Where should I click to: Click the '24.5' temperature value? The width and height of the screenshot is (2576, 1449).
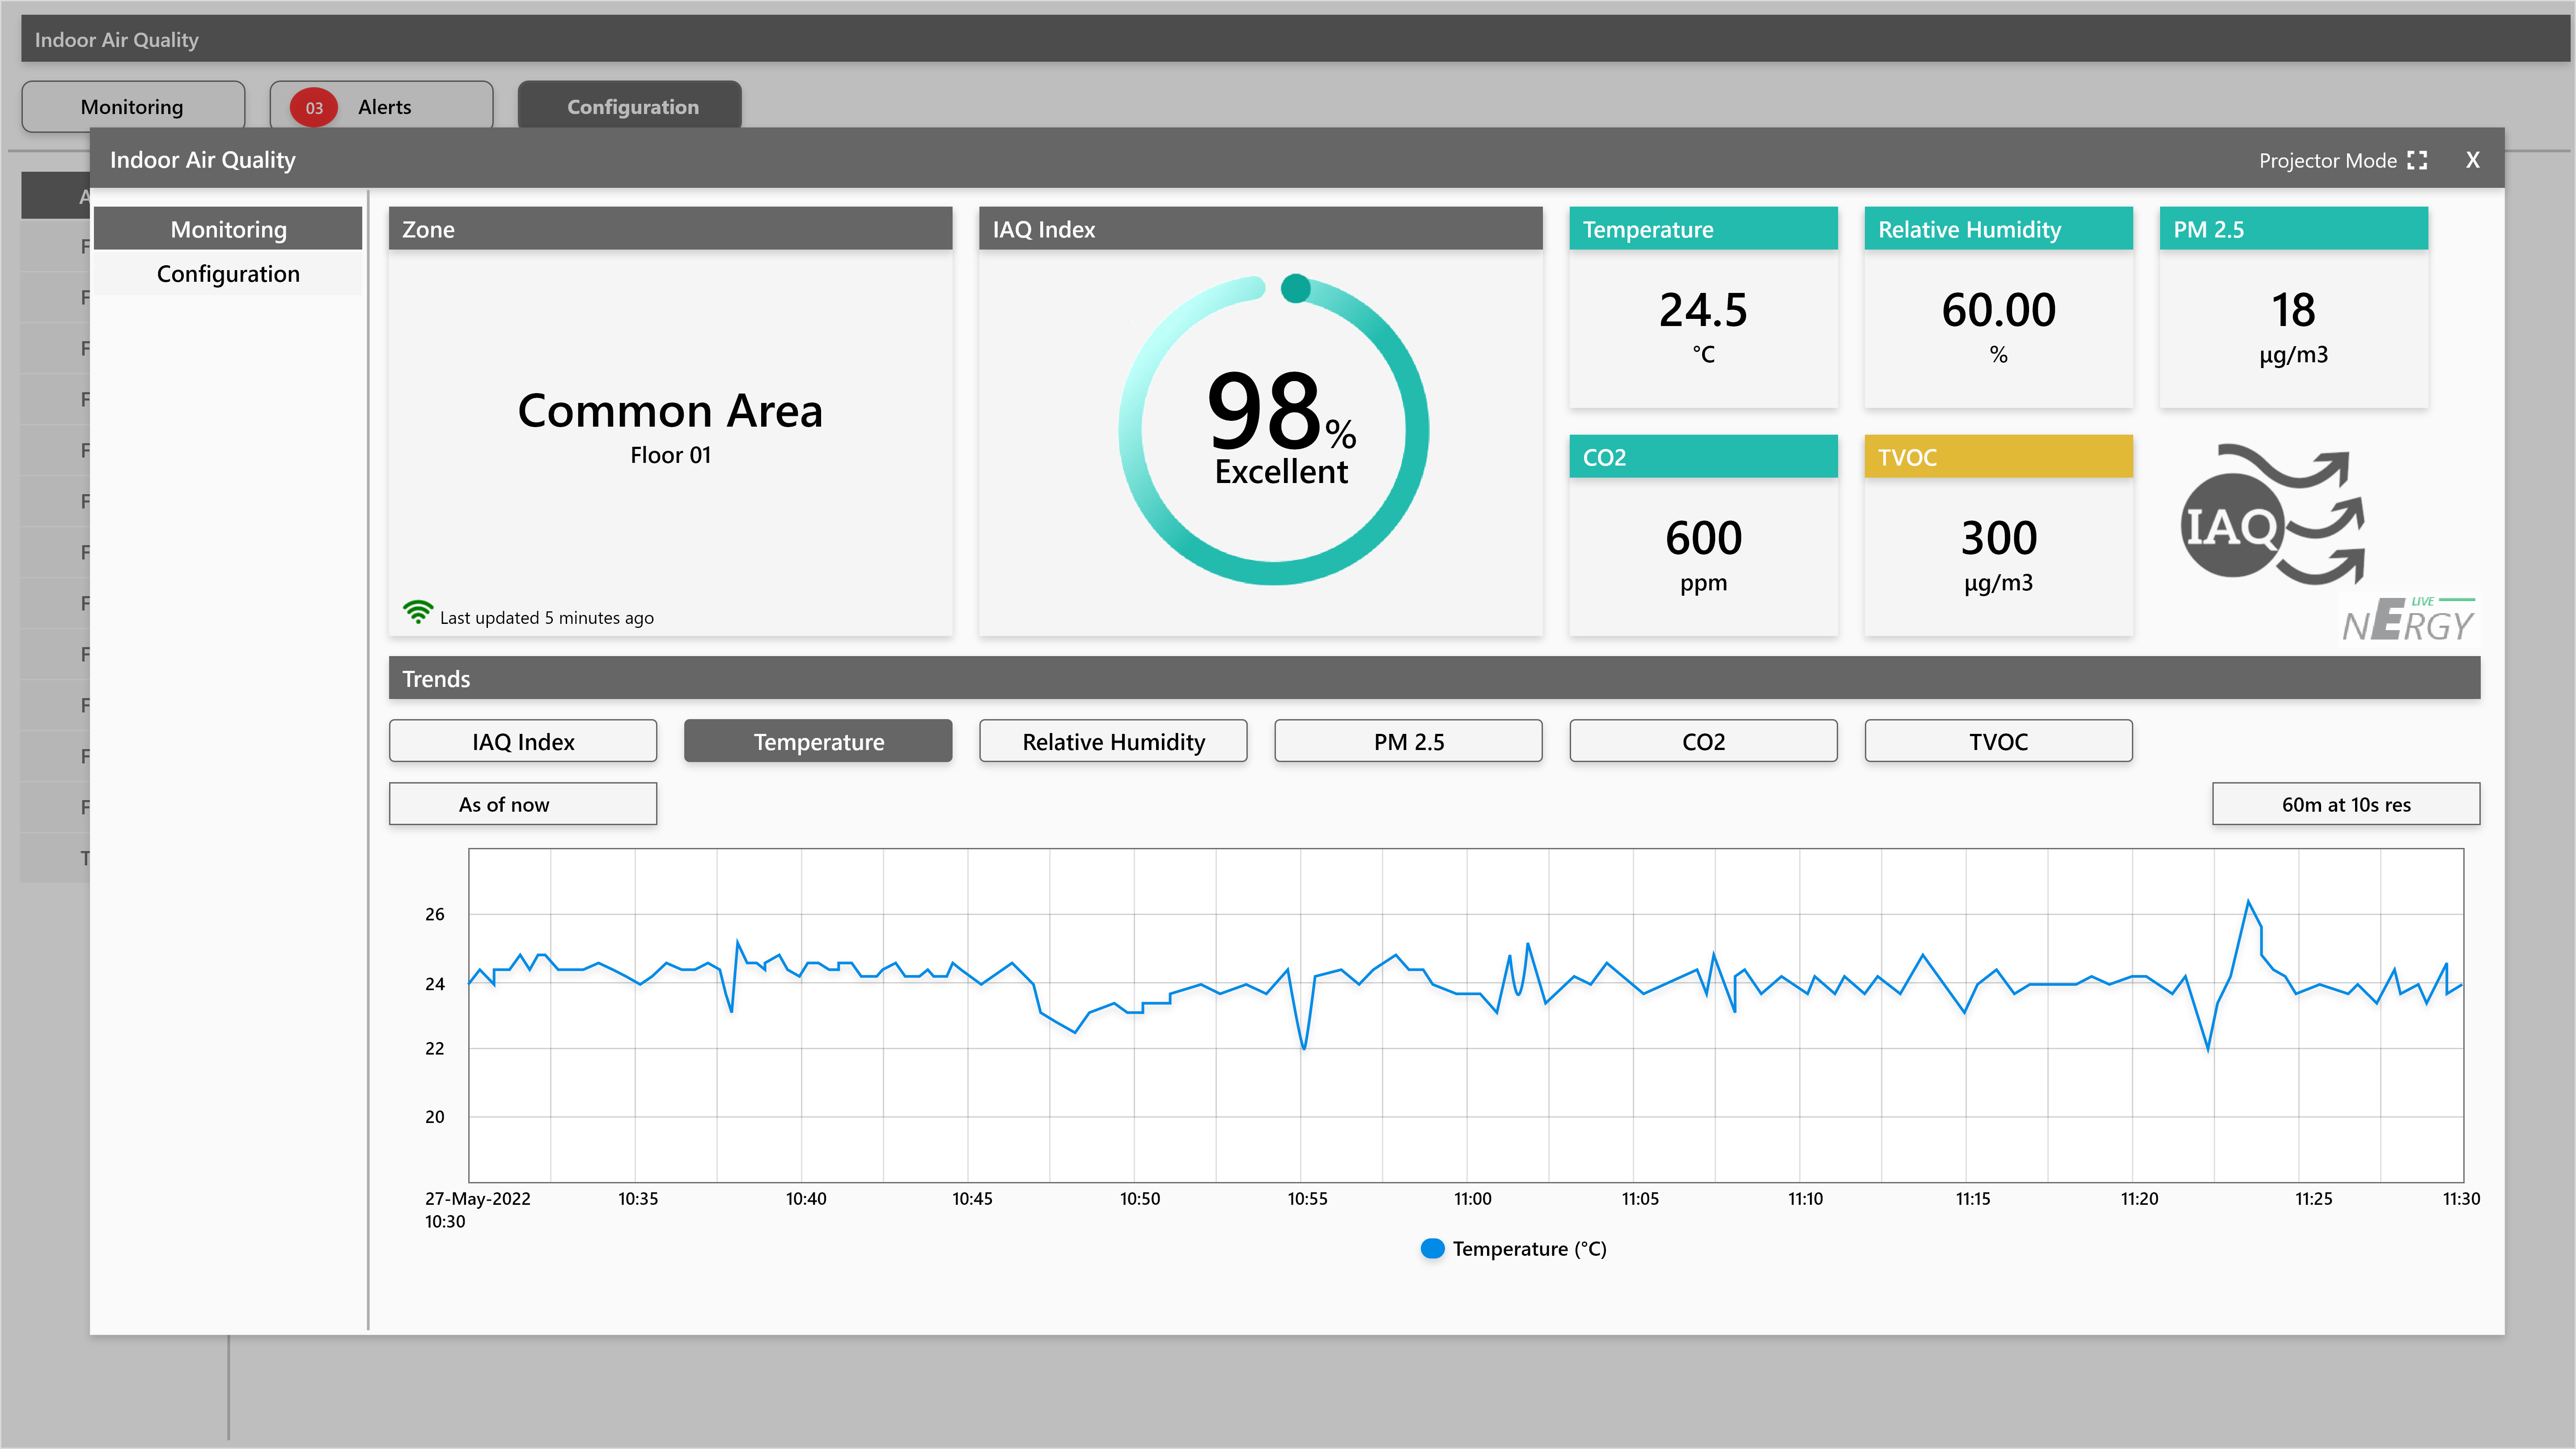[x=1703, y=310]
